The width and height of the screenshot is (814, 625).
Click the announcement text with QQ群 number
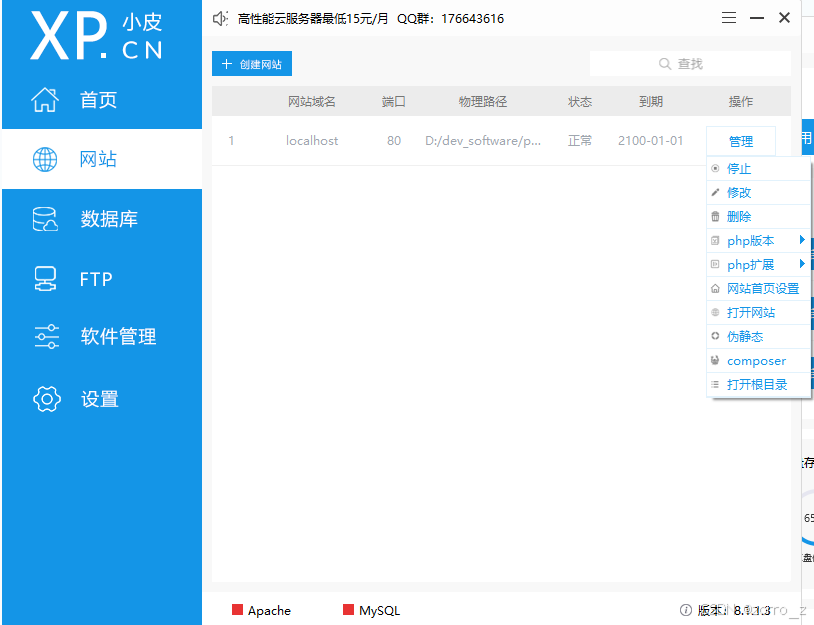pos(371,19)
